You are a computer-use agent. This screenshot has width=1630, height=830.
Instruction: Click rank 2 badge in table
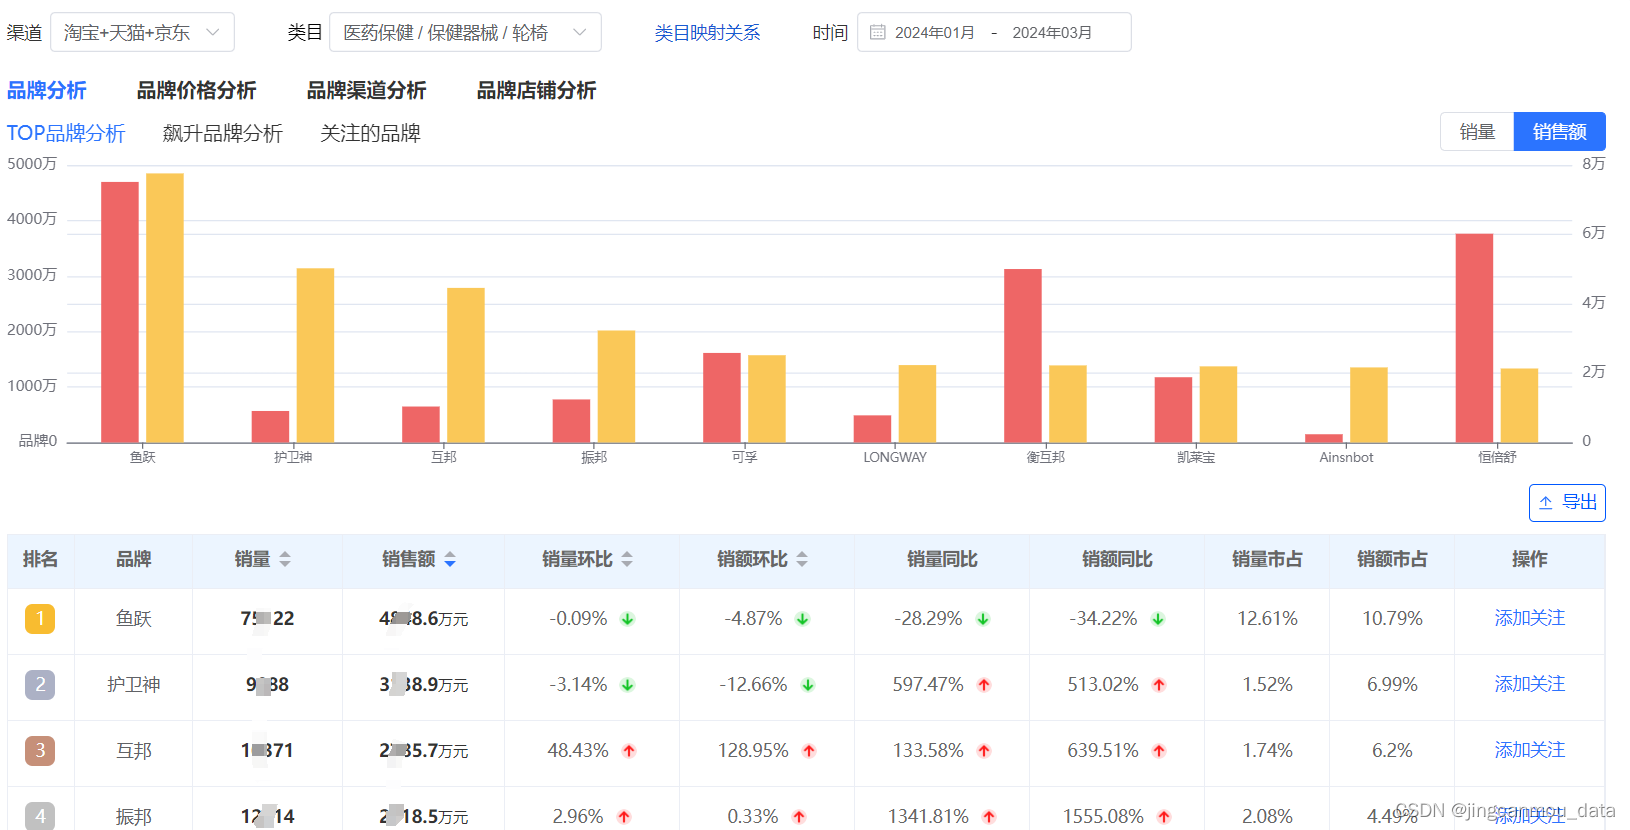40,684
